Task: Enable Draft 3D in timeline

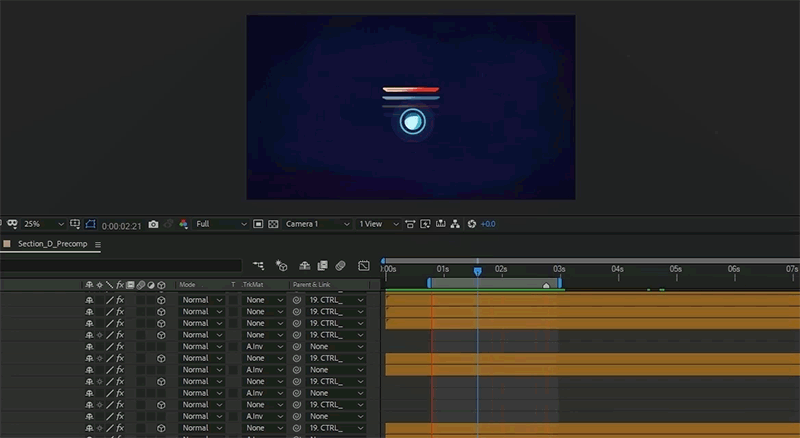Action: click(x=281, y=265)
